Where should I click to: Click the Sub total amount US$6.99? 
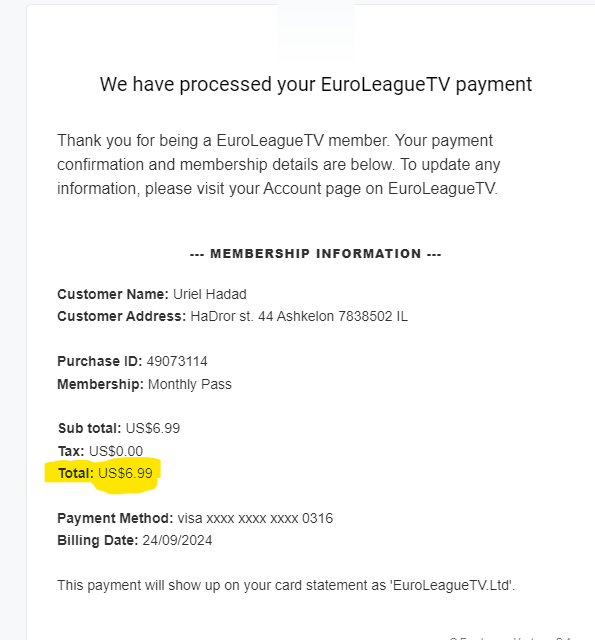click(x=153, y=428)
